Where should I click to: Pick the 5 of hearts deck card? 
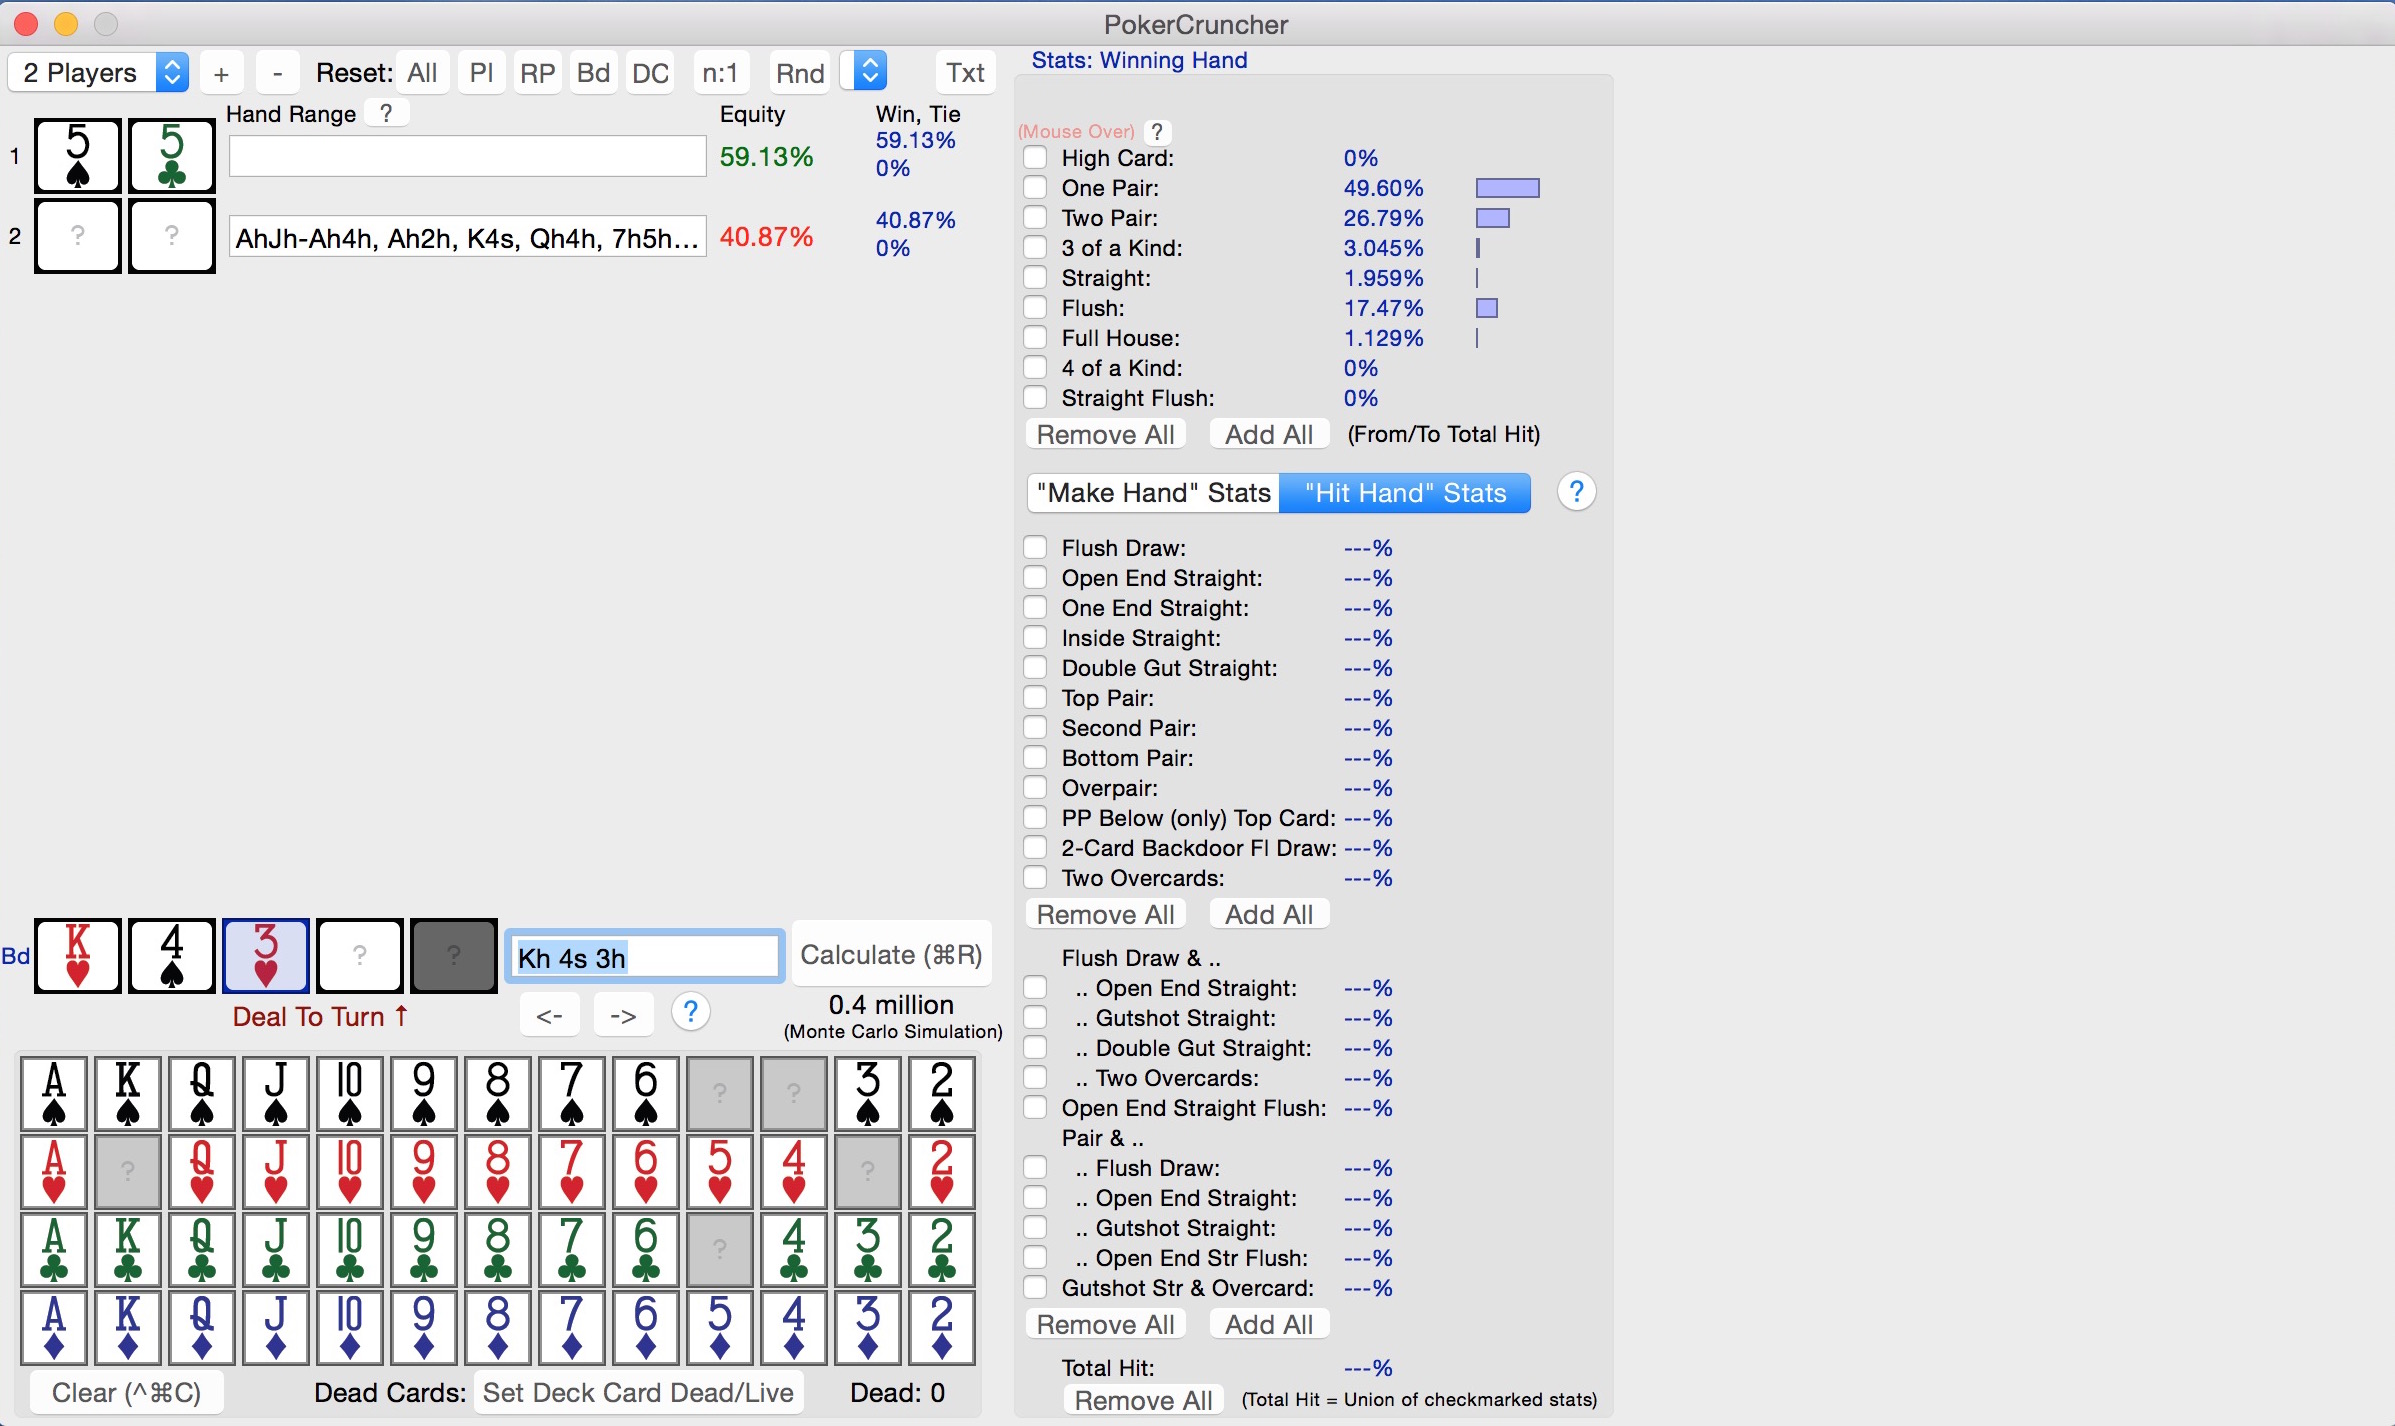click(x=720, y=1171)
